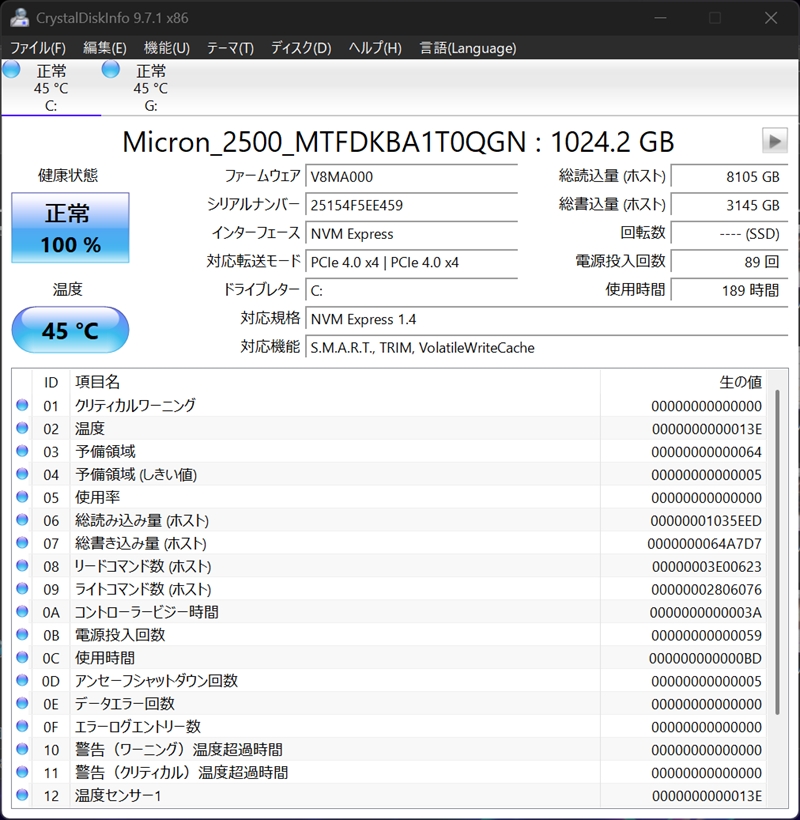Open the ファイル(F) menu
The width and height of the screenshot is (800, 820).
(x=38, y=48)
